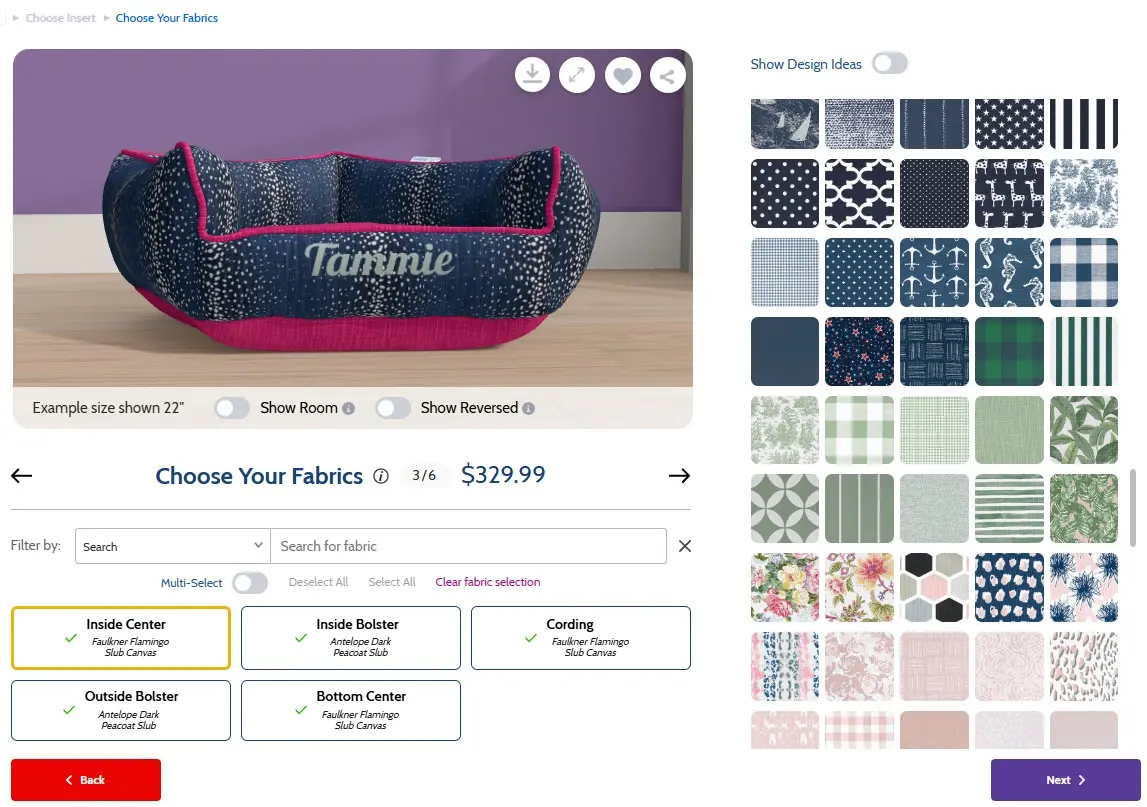Viewport: 1147px width, 807px height.
Task: Click the left arrow previous step icon
Action: 22,475
